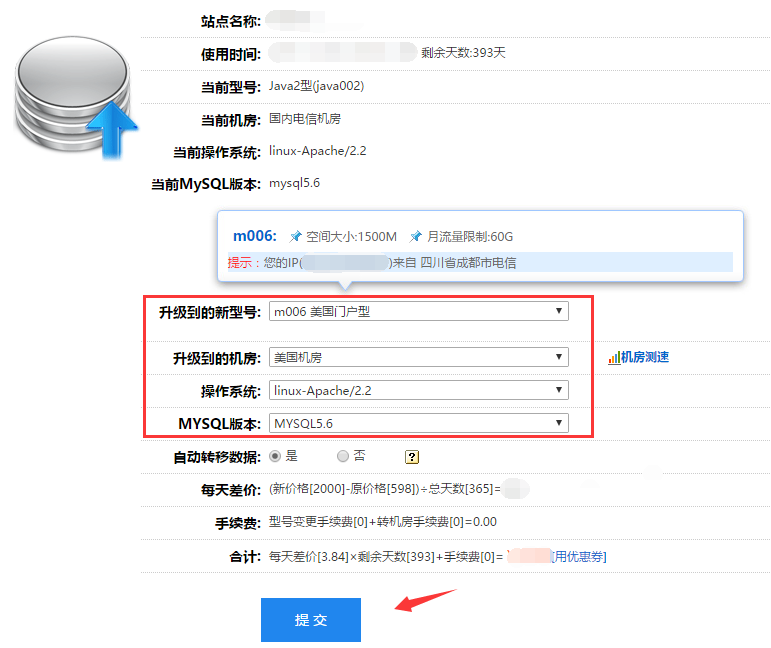Click the 剩余天数:393天 text

click(470, 53)
